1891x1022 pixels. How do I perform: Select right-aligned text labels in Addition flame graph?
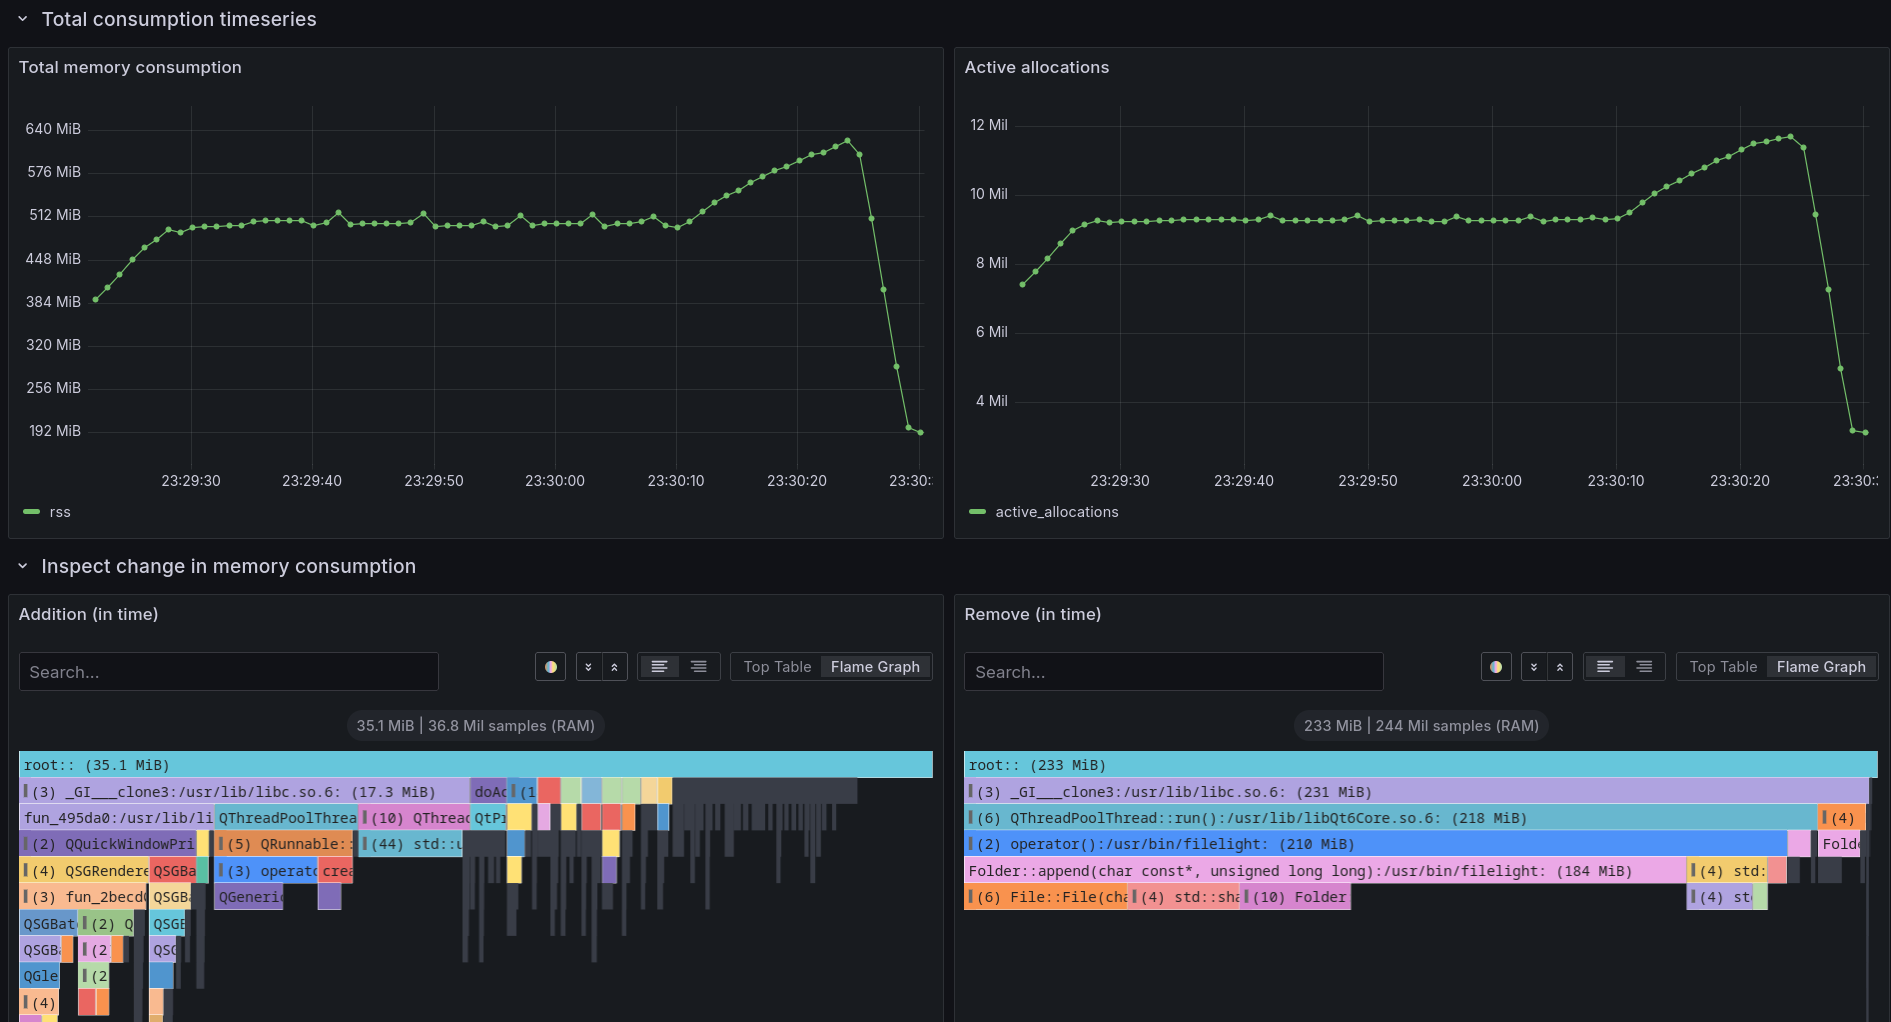tap(698, 666)
